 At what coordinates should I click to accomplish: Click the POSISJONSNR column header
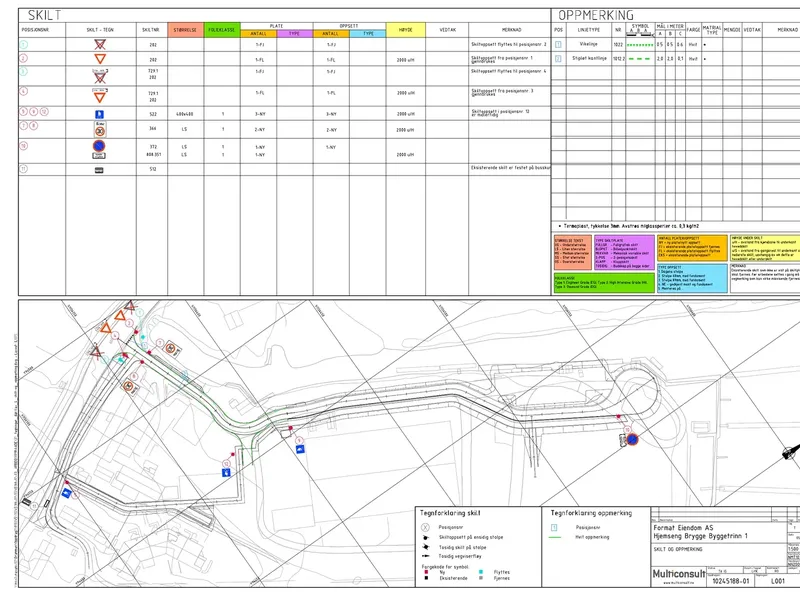(x=35, y=30)
